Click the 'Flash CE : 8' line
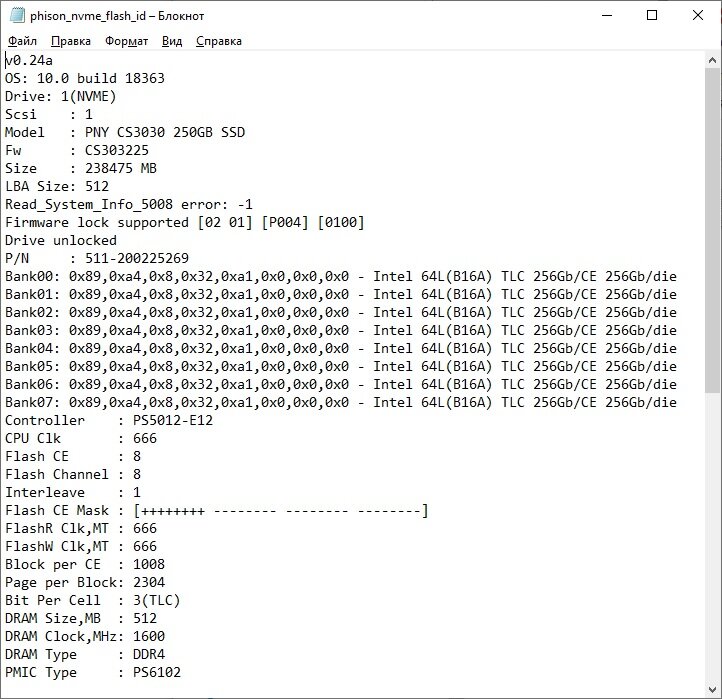This screenshot has width=722, height=699. pos(73,456)
